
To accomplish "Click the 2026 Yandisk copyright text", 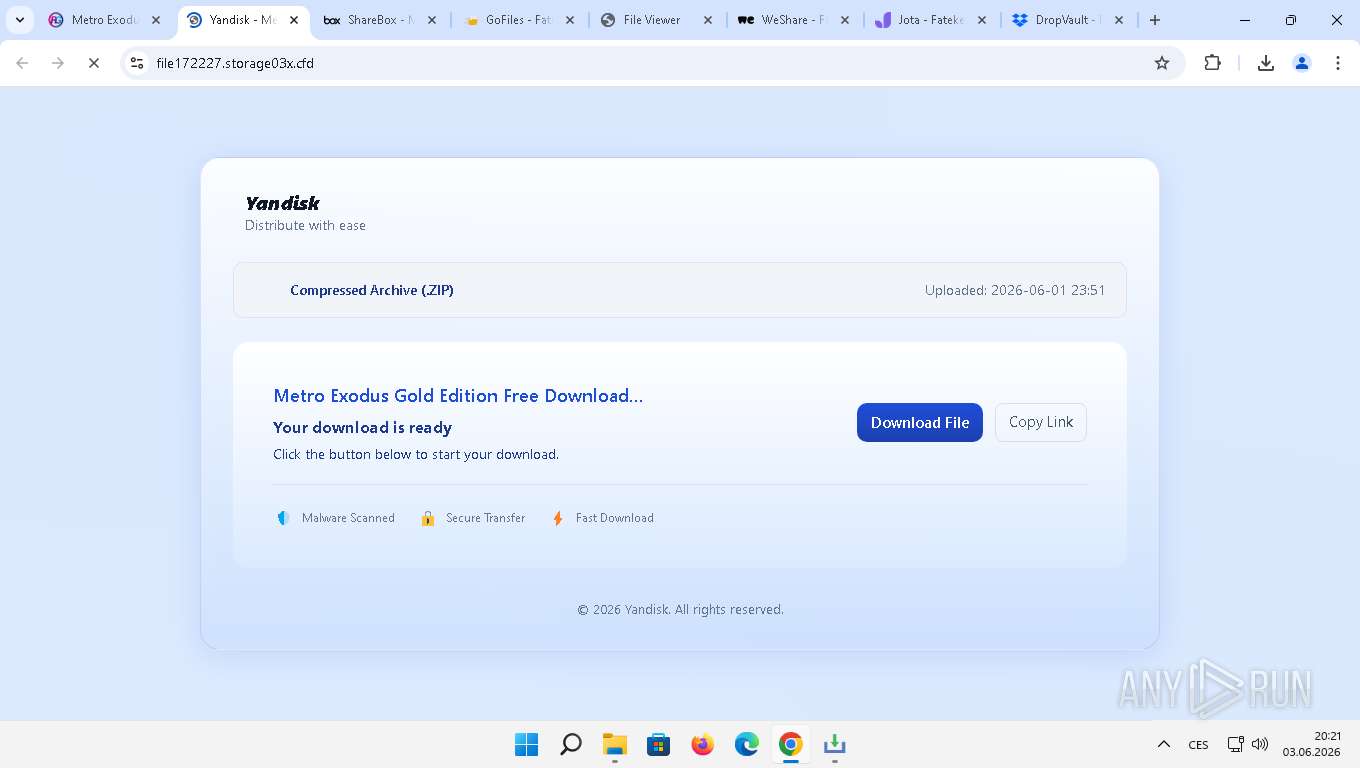I will [x=680, y=609].
